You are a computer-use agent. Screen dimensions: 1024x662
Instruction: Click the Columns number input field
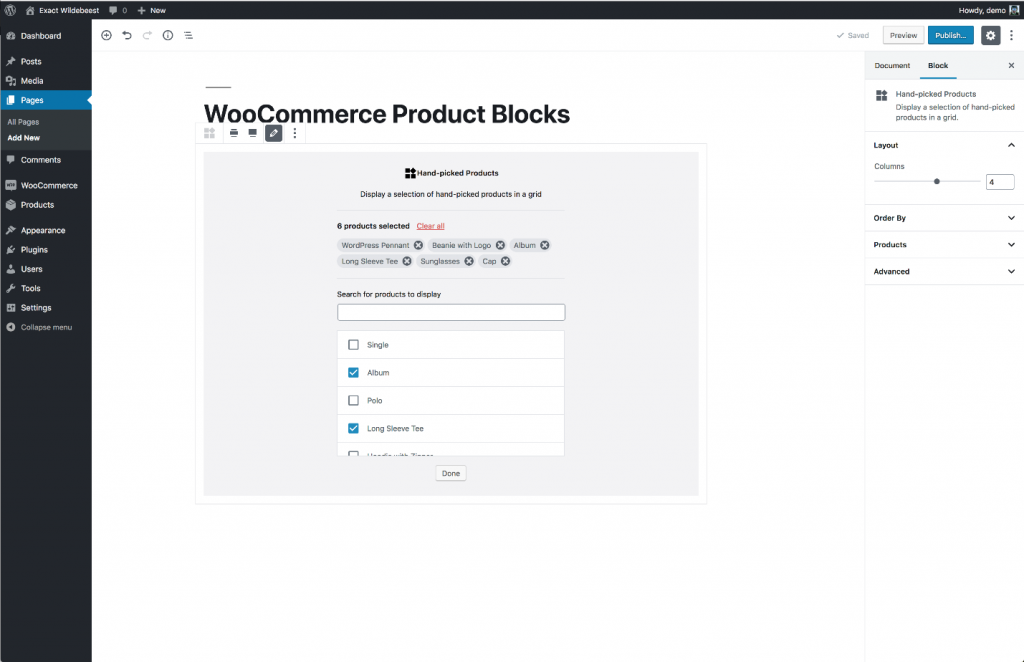(x=1000, y=182)
